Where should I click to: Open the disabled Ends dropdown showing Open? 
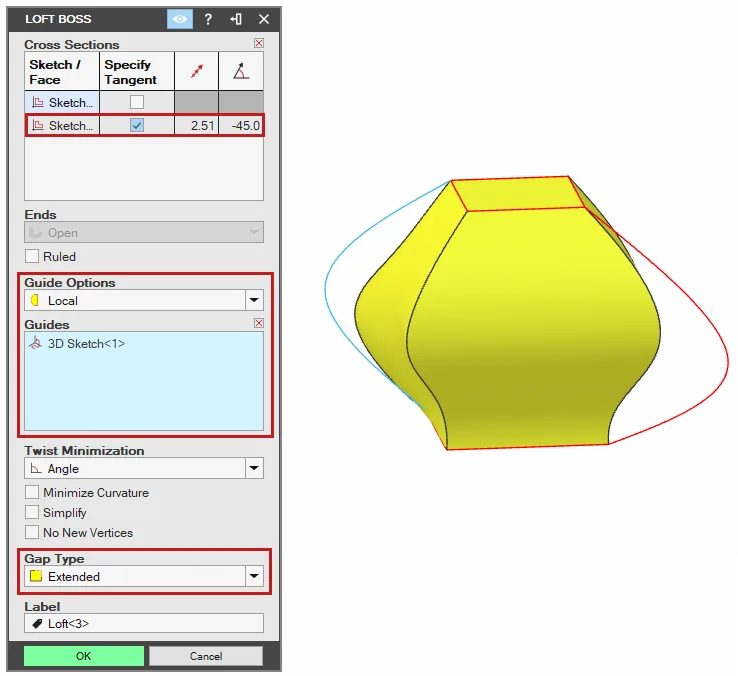tap(144, 233)
